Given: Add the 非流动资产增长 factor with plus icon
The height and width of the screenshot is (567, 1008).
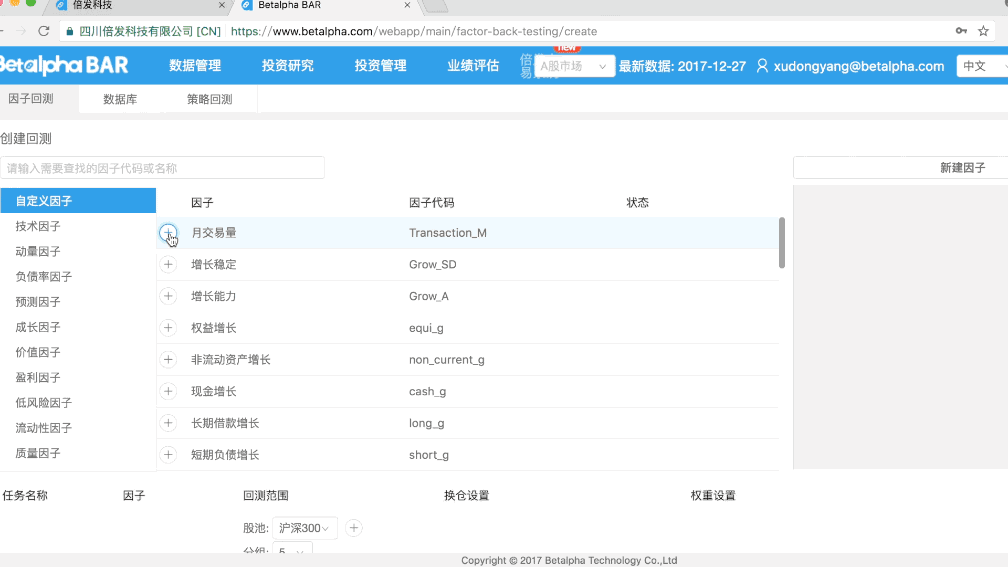Looking at the screenshot, I should (168, 359).
